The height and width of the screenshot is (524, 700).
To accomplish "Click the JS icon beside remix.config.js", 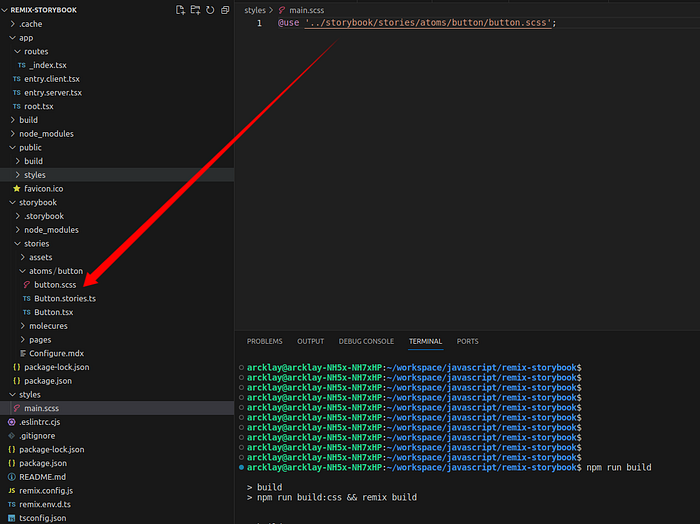I will pos(12,491).
